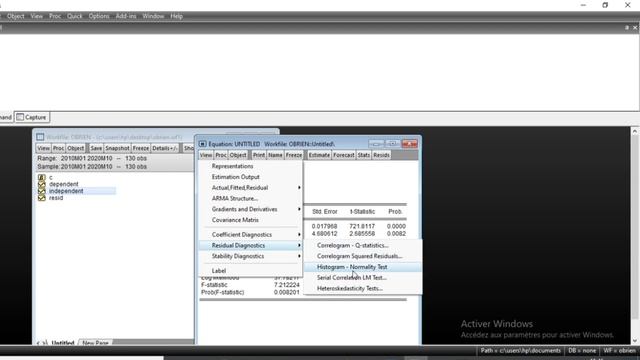Click DB = none status bar entry
Screen dimensions: 640x360
click(x=582, y=351)
